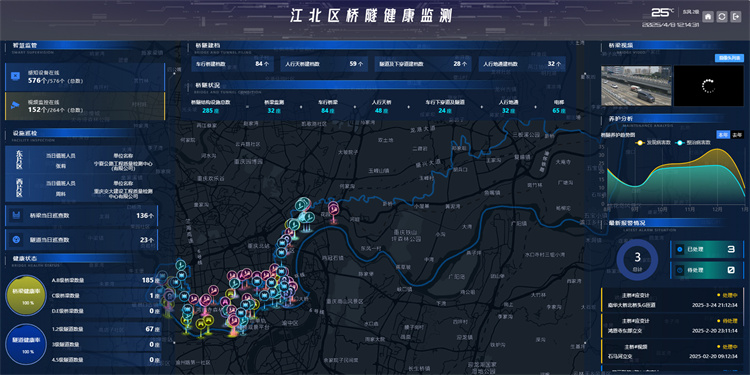Open the loading black video thumbnail
Image resolution: width=750 pixels, height=375 pixels.
coord(709,86)
